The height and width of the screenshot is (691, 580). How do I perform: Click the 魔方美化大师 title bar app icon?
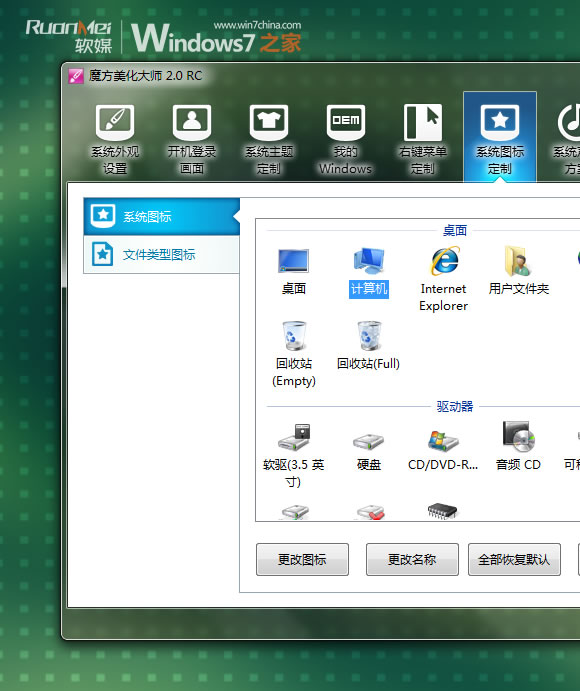coord(76,76)
